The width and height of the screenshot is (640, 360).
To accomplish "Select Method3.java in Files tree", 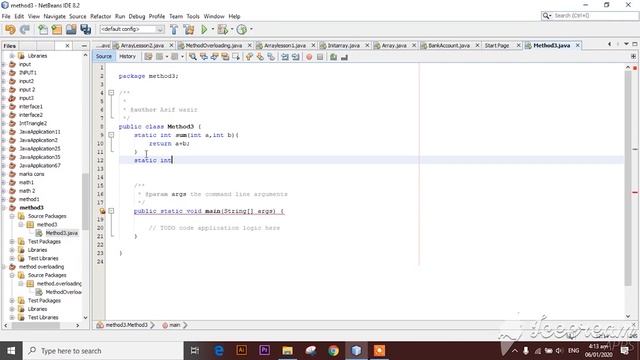I will 61,233.
